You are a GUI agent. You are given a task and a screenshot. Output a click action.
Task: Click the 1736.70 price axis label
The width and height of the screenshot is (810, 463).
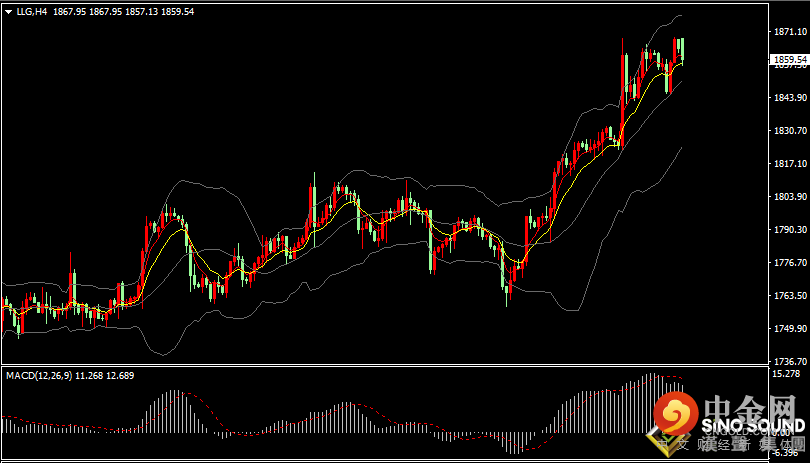click(790, 361)
